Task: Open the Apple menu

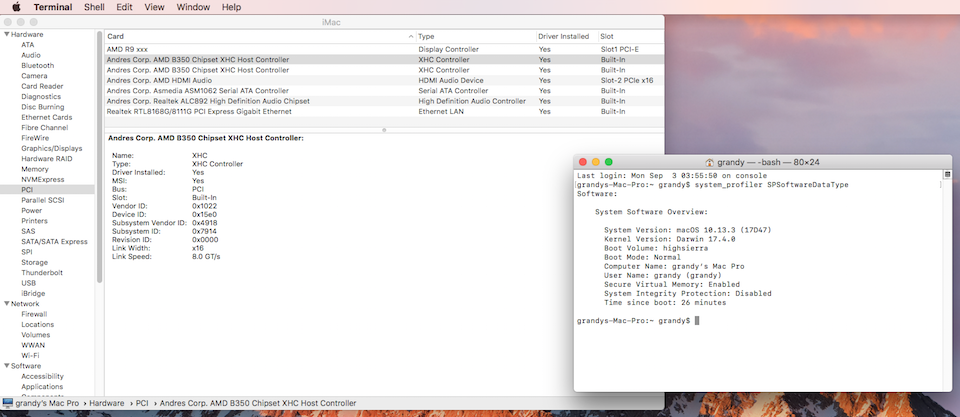Action: click(x=16, y=7)
